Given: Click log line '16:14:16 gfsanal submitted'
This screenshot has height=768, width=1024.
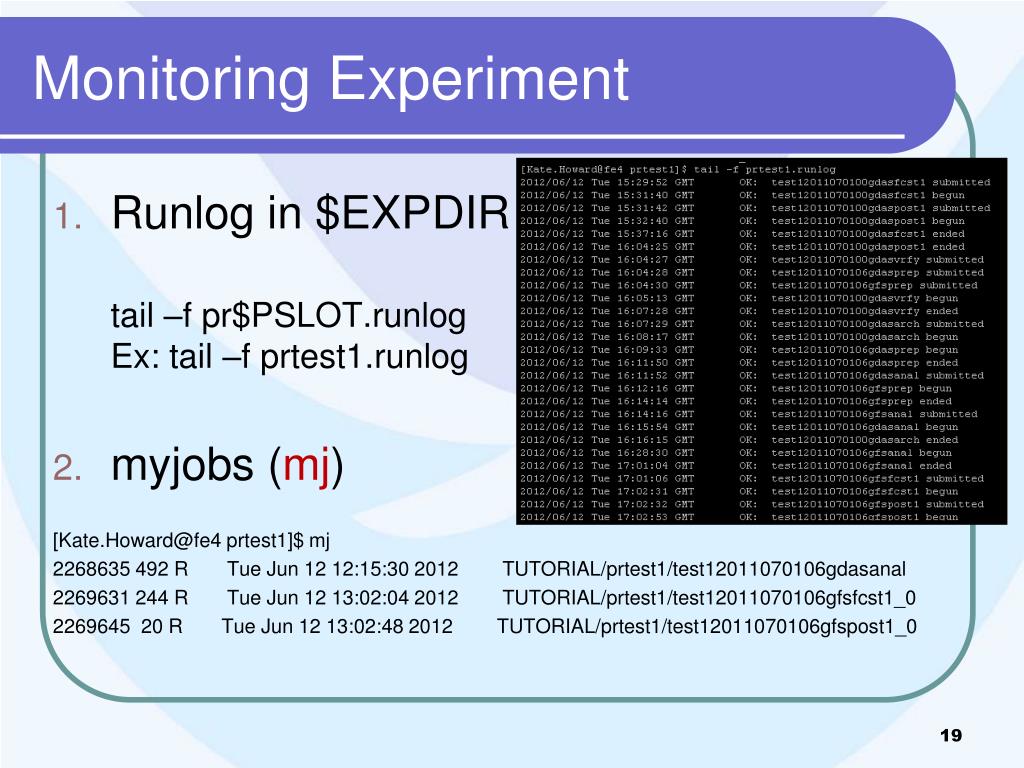Looking at the screenshot, I should click(748, 414).
